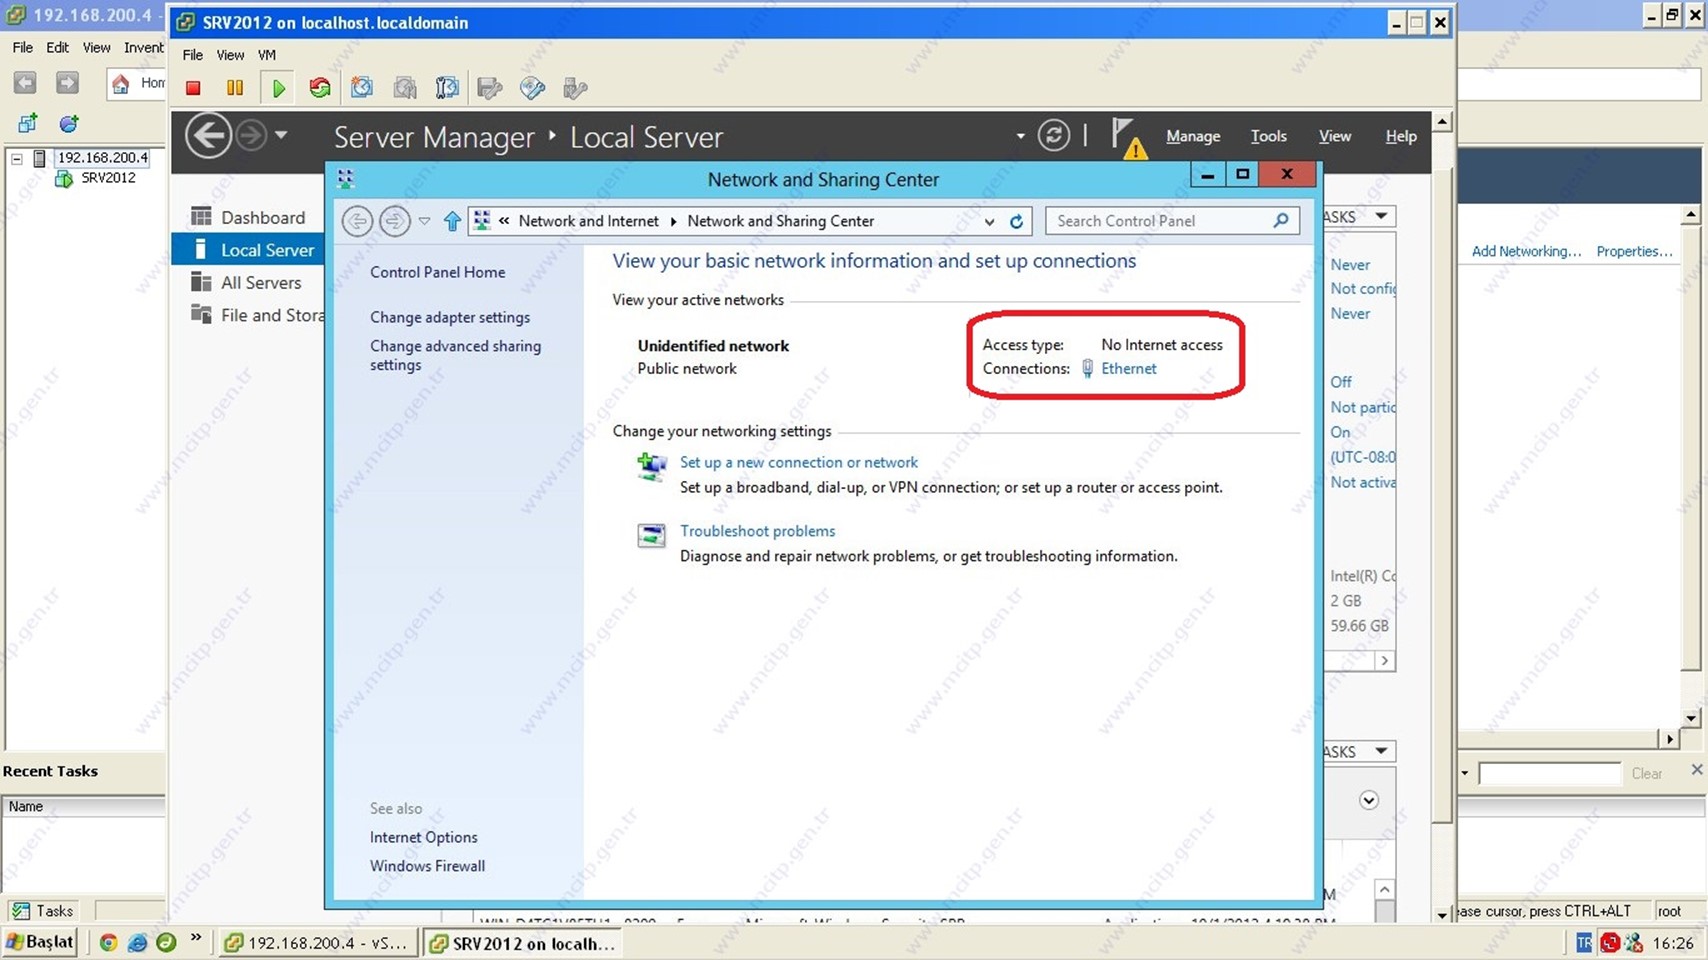Take a VM snapshot with the clock camera icon
Screen dimensions: 1708x960
pyautogui.click(x=362, y=88)
